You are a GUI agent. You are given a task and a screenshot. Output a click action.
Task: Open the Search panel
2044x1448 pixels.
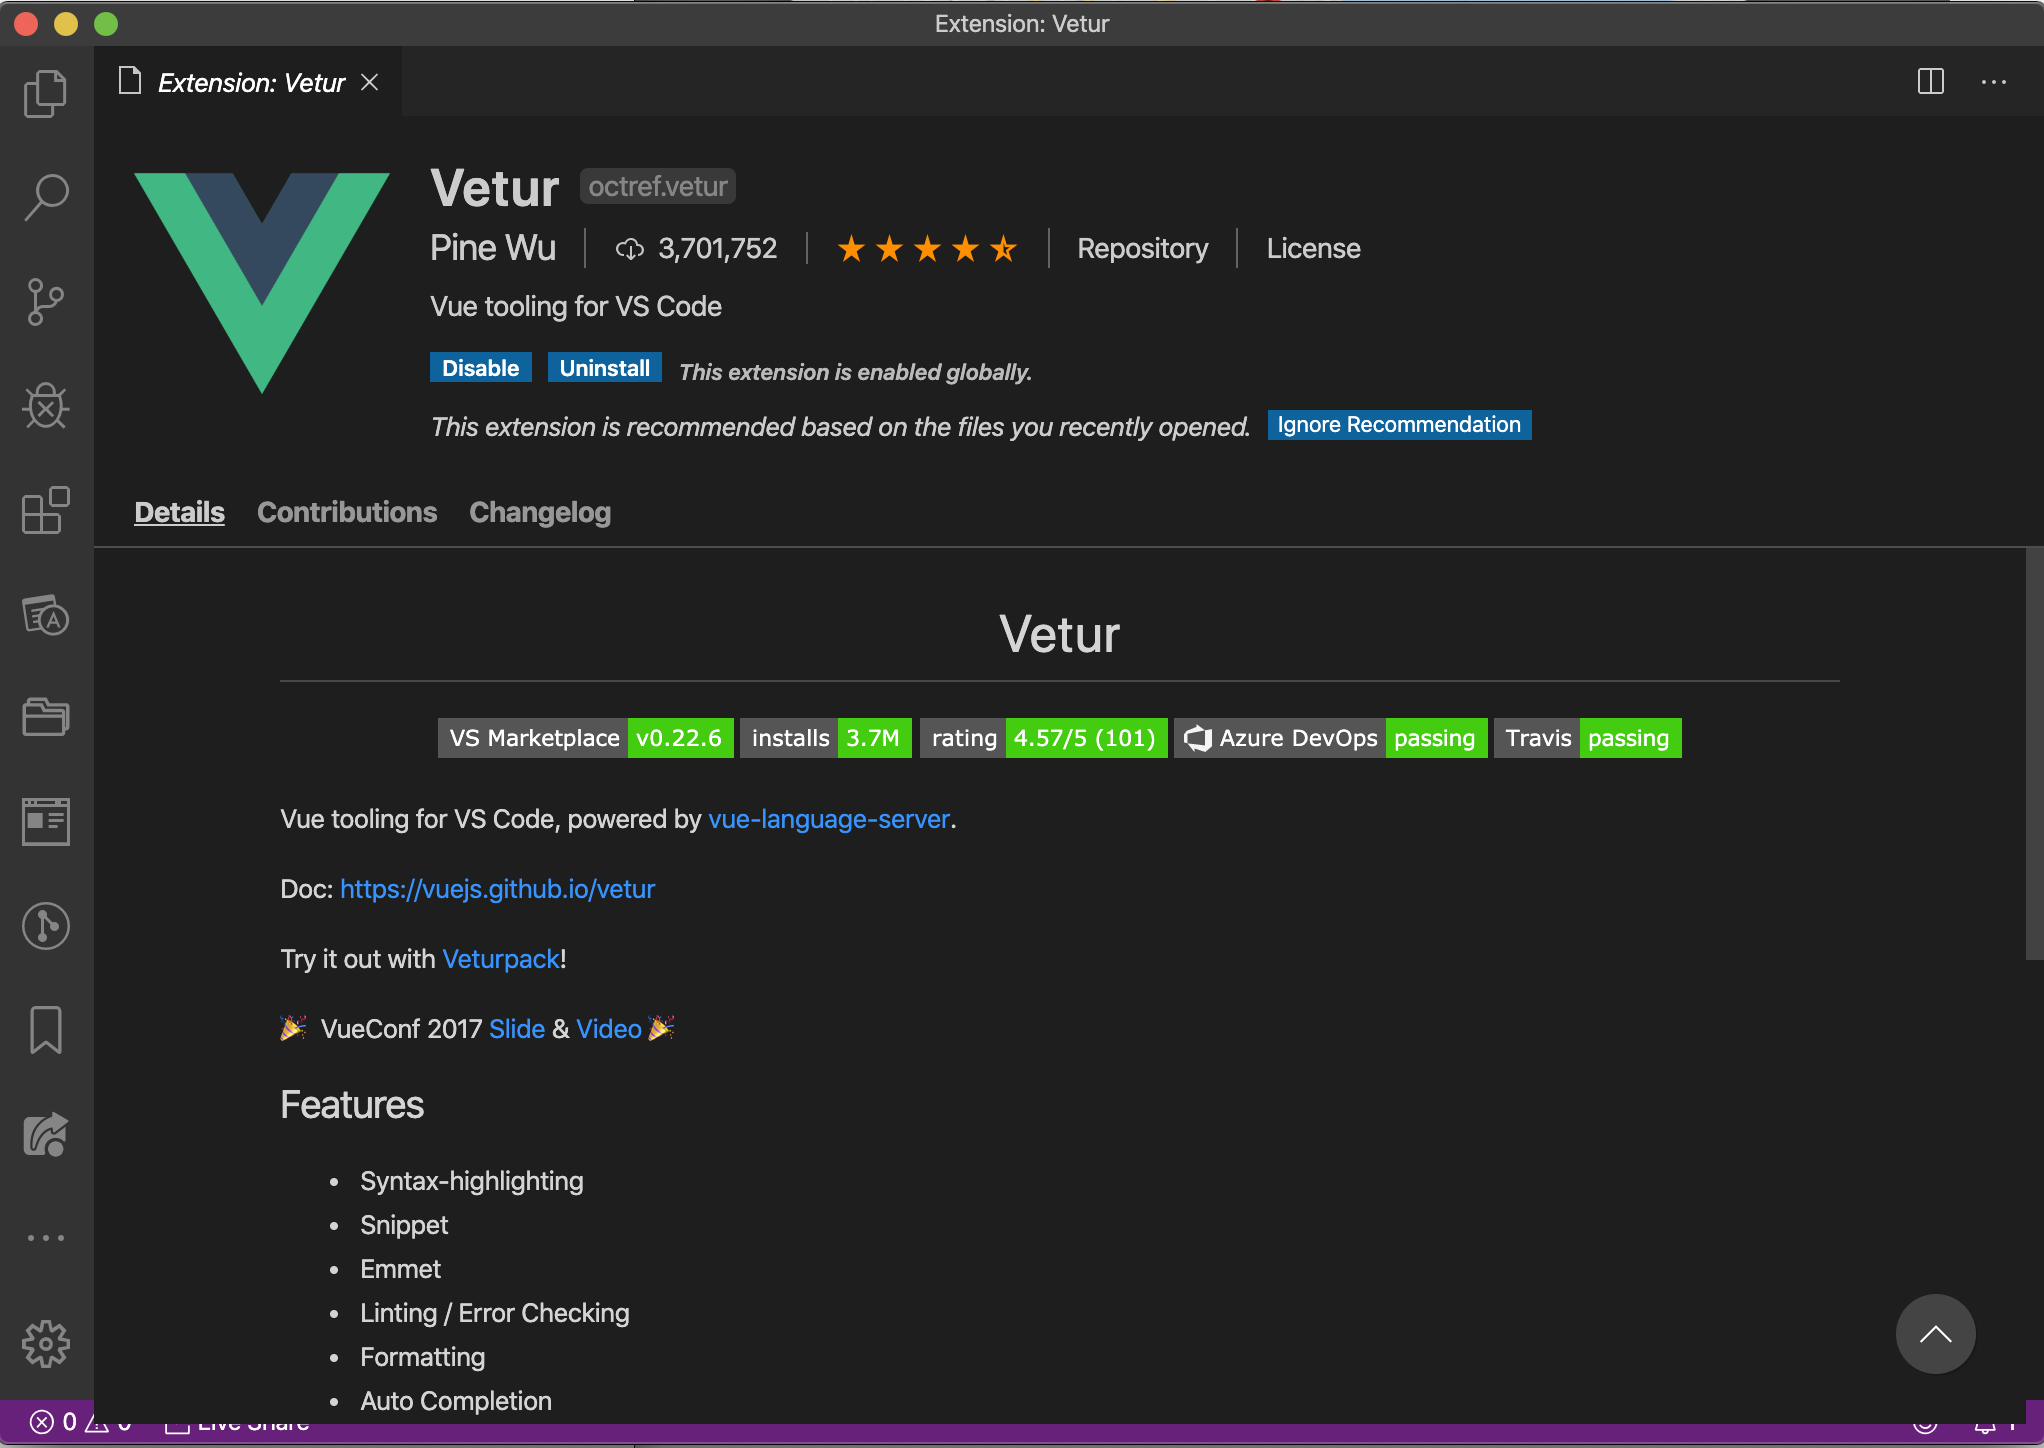pos(46,197)
